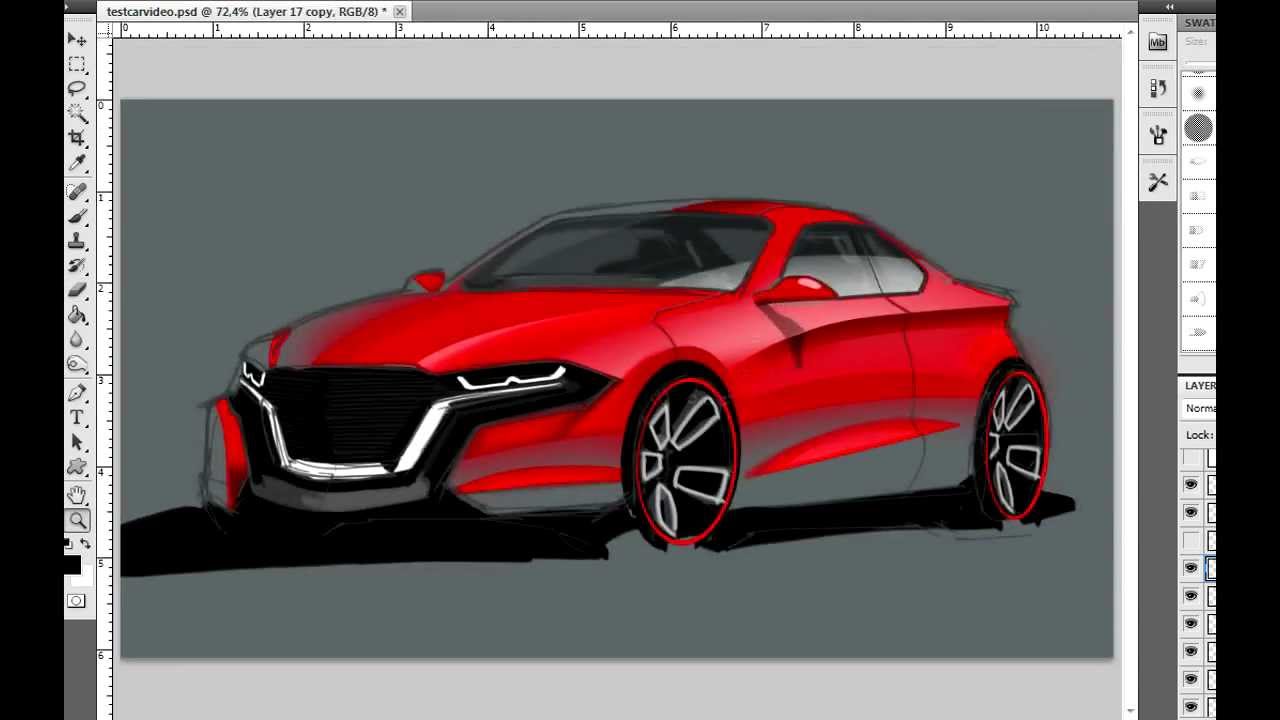Open the foreground color picker
Viewport: 1280px width, 720px height.
pos(71,564)
